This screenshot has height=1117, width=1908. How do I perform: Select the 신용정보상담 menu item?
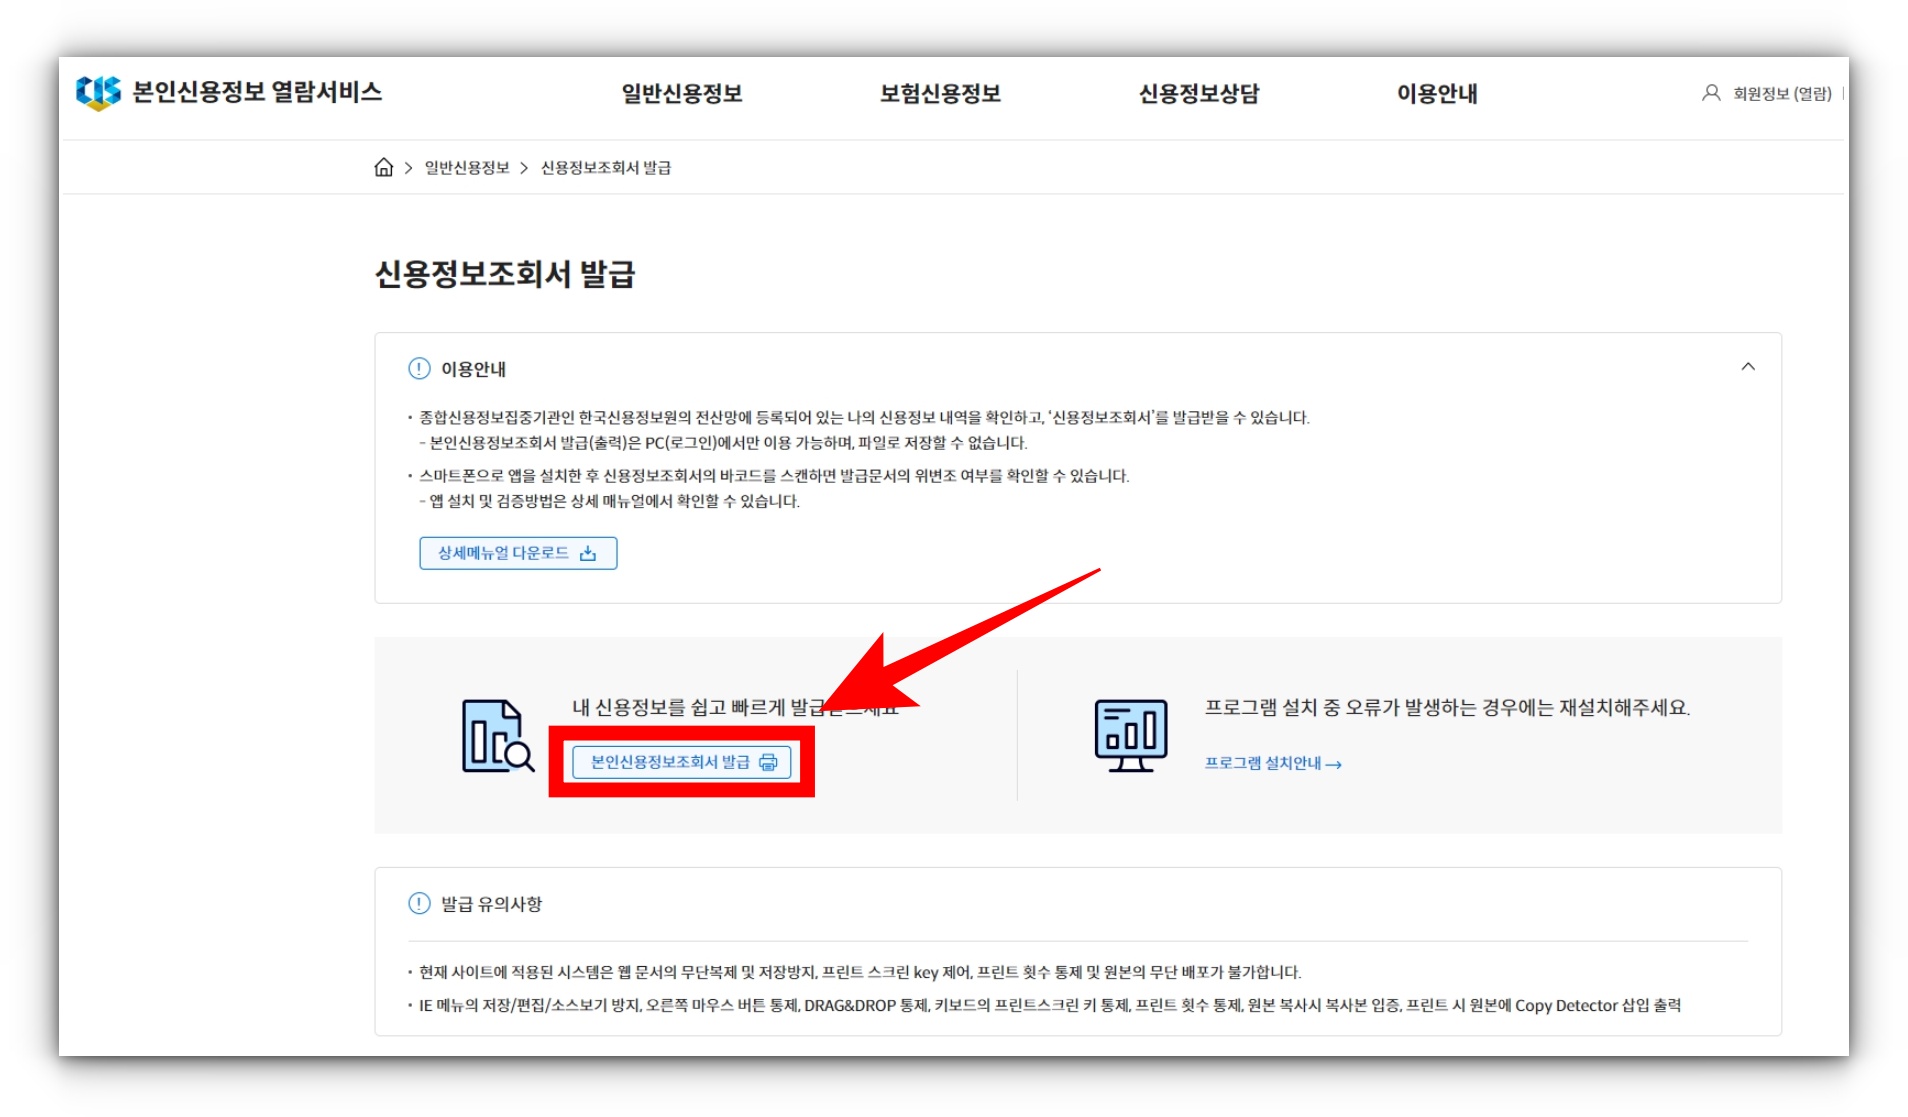[1199, 93]
